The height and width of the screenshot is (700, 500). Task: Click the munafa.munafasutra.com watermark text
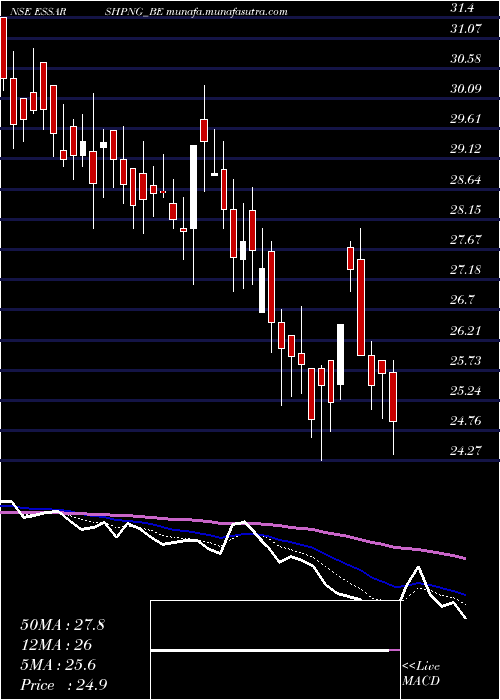click(227, 12)
